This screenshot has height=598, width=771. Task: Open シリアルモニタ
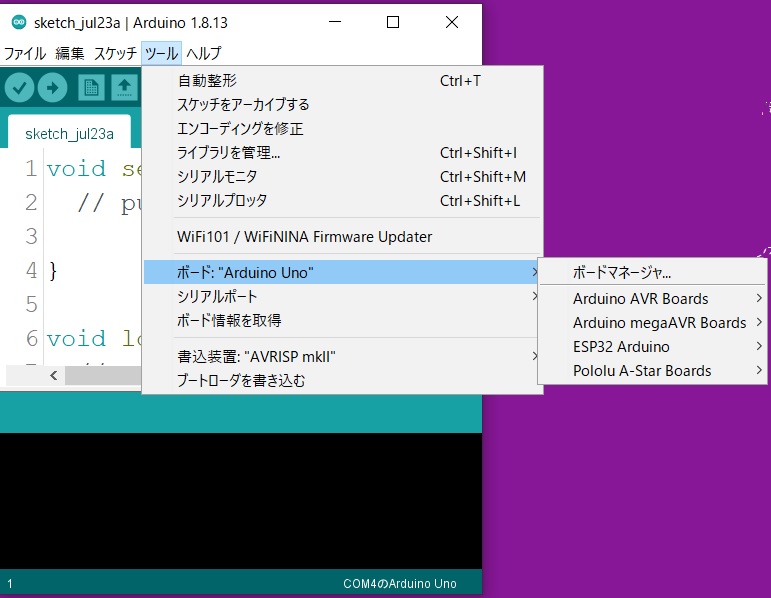pyautogui.click(x=343, y=177)
